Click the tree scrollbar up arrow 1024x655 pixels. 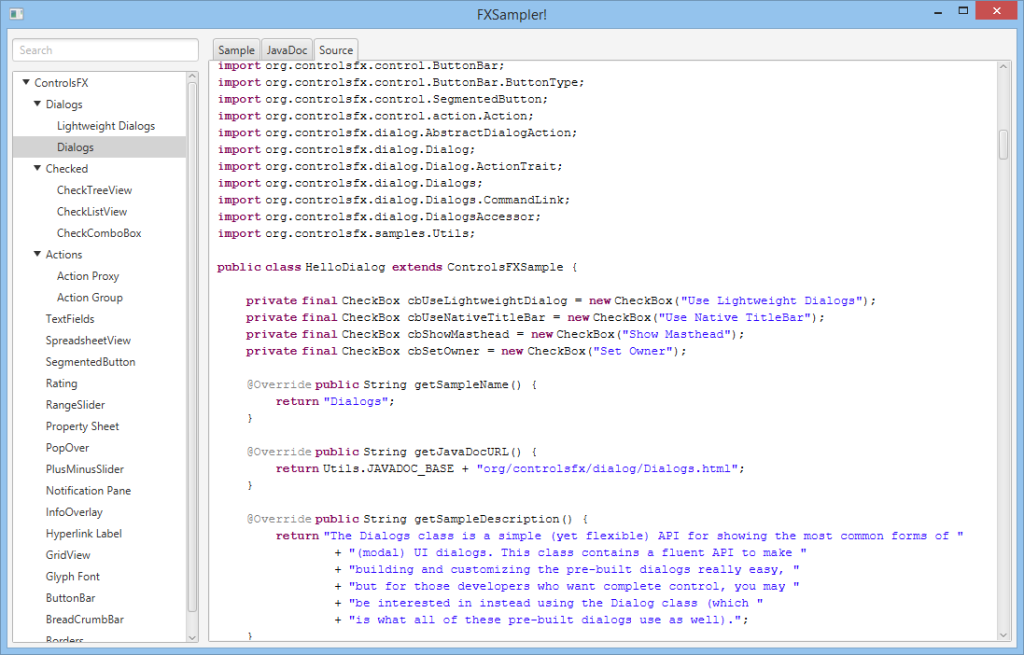click(x=192, y=76)
